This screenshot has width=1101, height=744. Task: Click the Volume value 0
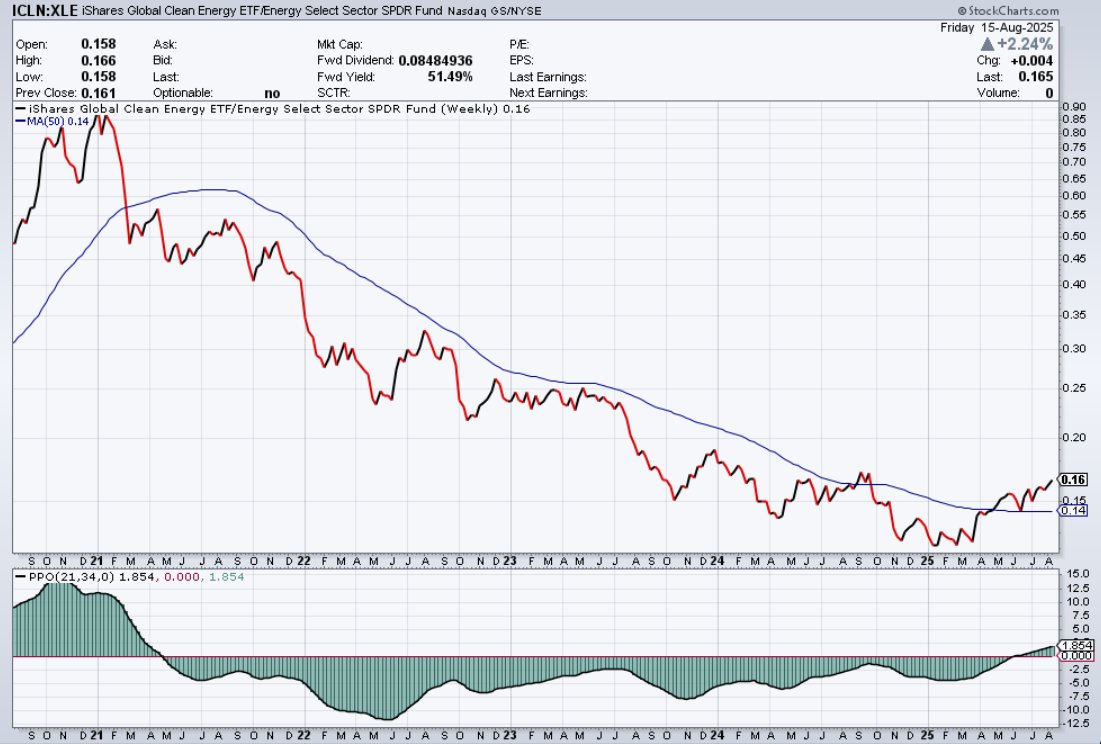coord(1050,93)
